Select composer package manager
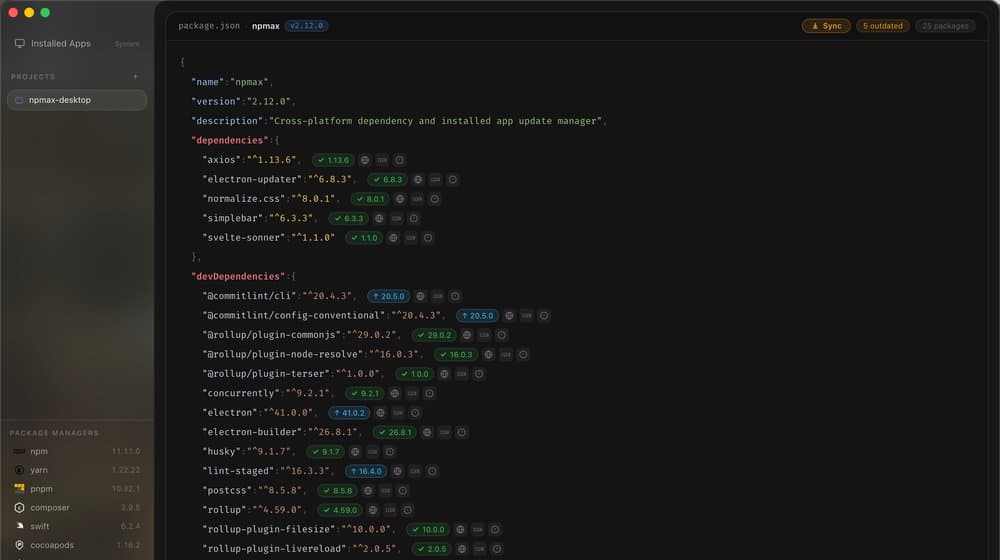 tap(77, 508)
